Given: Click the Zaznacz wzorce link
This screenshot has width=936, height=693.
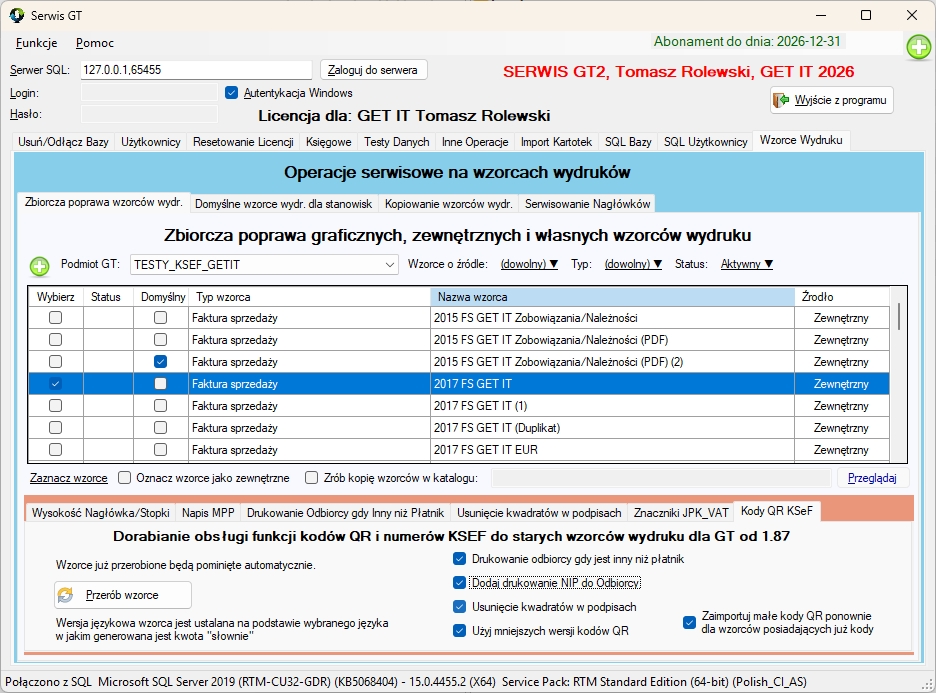Looking at the screenshot, I should coord(68,478).
